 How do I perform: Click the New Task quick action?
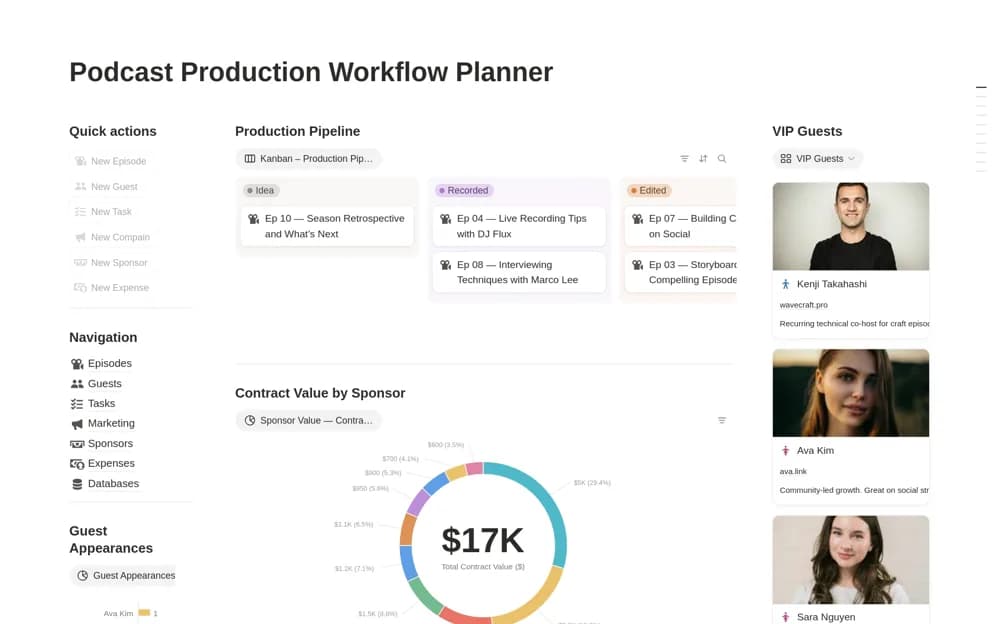(103, 212)
